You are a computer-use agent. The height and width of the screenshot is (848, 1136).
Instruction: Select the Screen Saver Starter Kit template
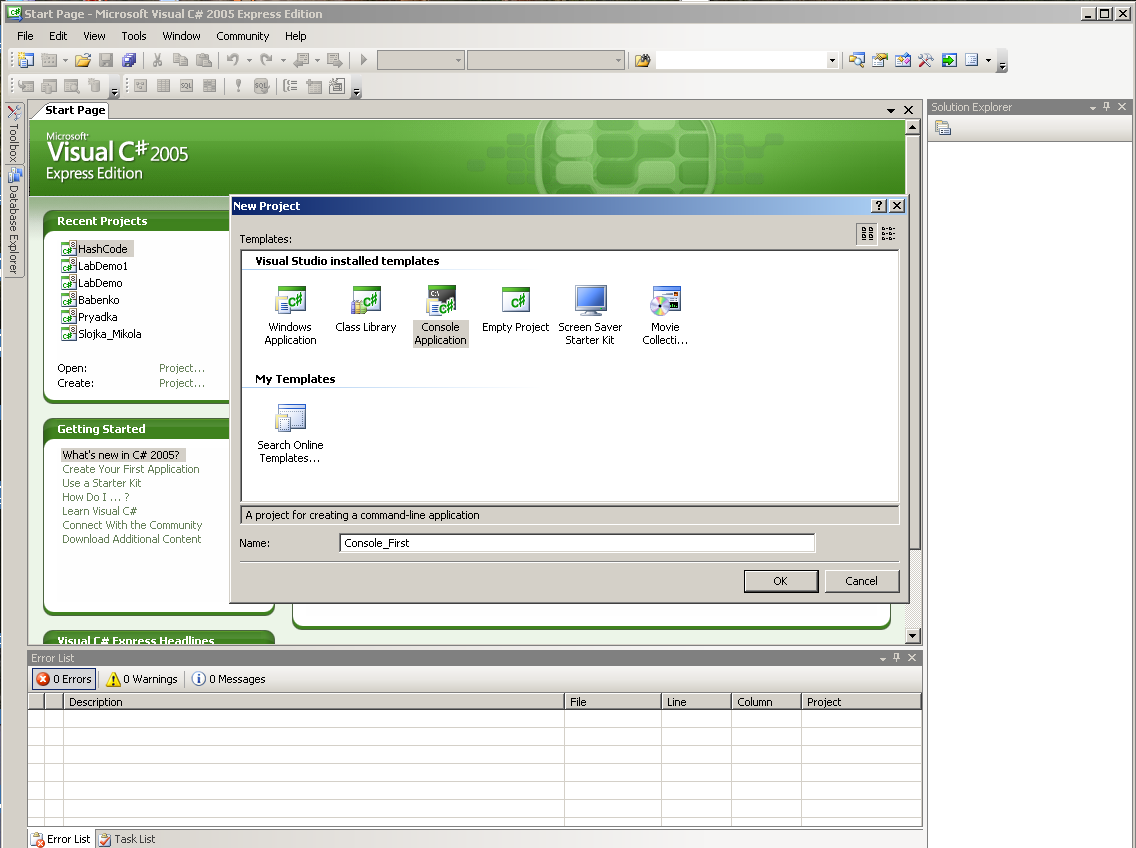(590, 315)
